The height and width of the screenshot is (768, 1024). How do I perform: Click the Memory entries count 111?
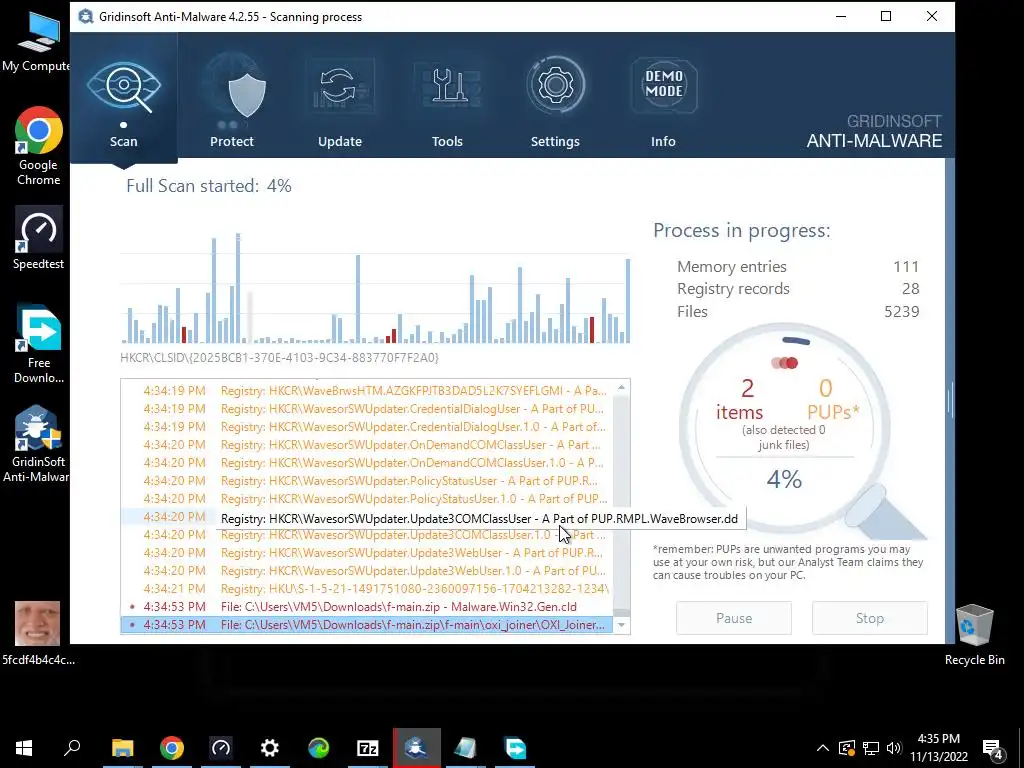906,266
